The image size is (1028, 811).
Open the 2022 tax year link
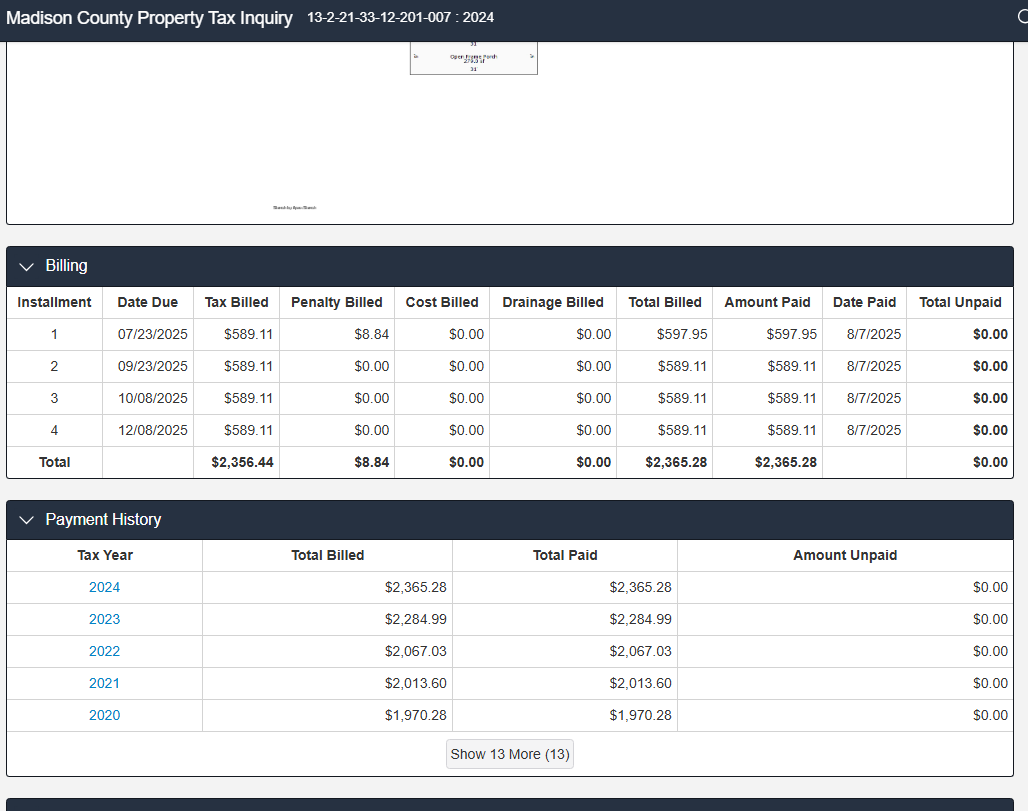104,651
